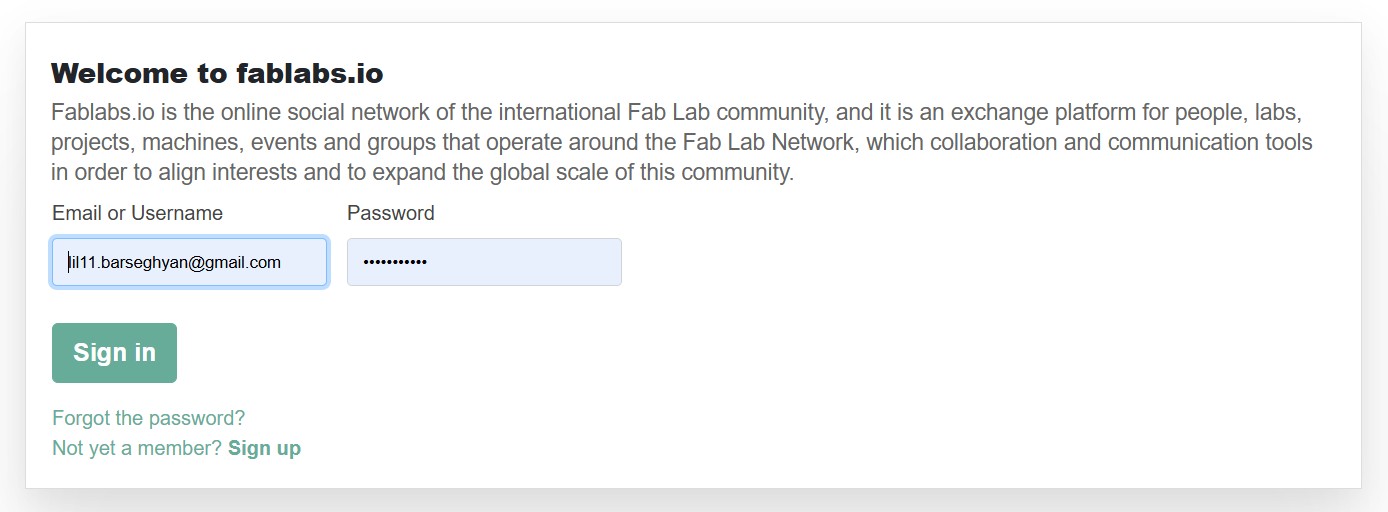Screen dimensions: 1388x512
Task: Click the Welcome to fablabs.io heading
Action: 217,73
